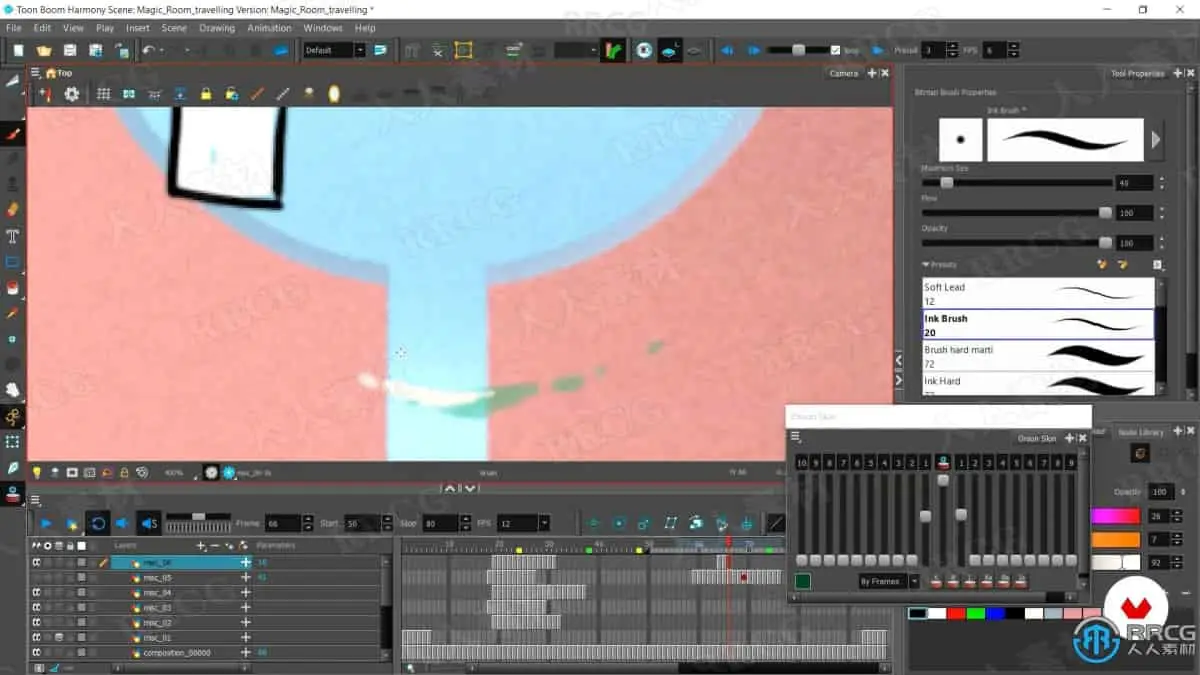Viewport: 1200px width, 675px height.
Task: Select the Rectangle tool in the left toolbar
Action: tap(13, 263)
